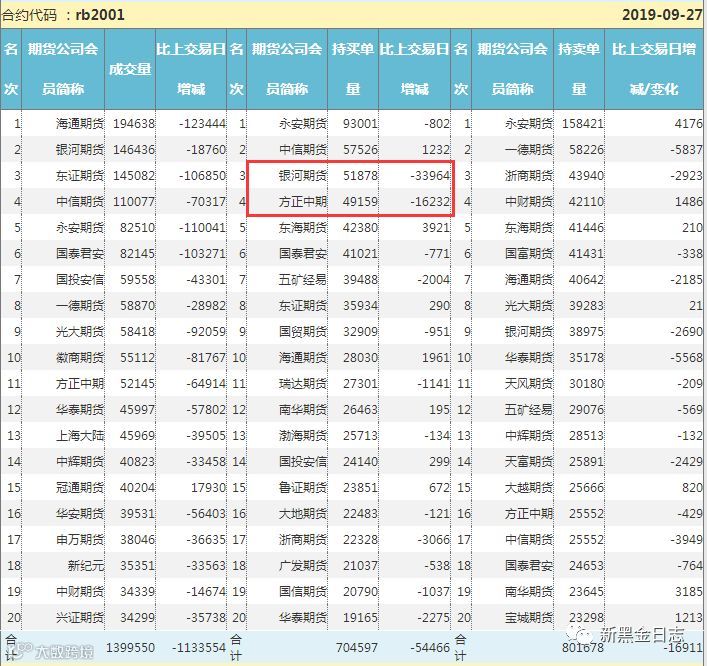Image resolution: width=707 pixels, height=666 pixels.
Task: Select 永安期货 long position 93001
Action: tap(303, 124)
